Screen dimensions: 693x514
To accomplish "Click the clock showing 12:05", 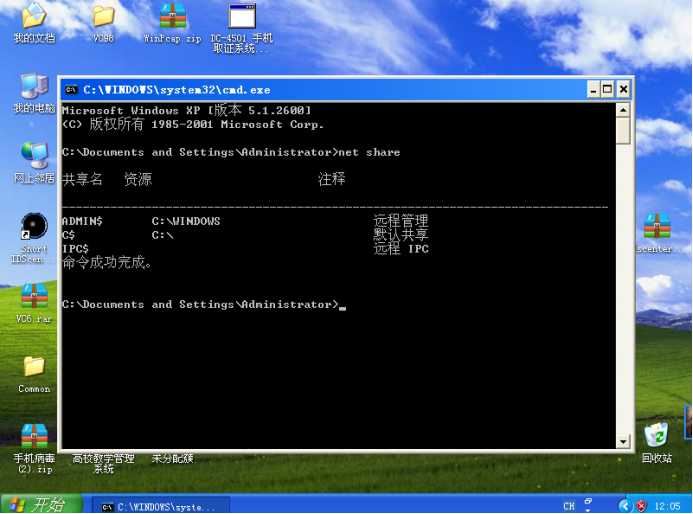I will tap(667, 506).
